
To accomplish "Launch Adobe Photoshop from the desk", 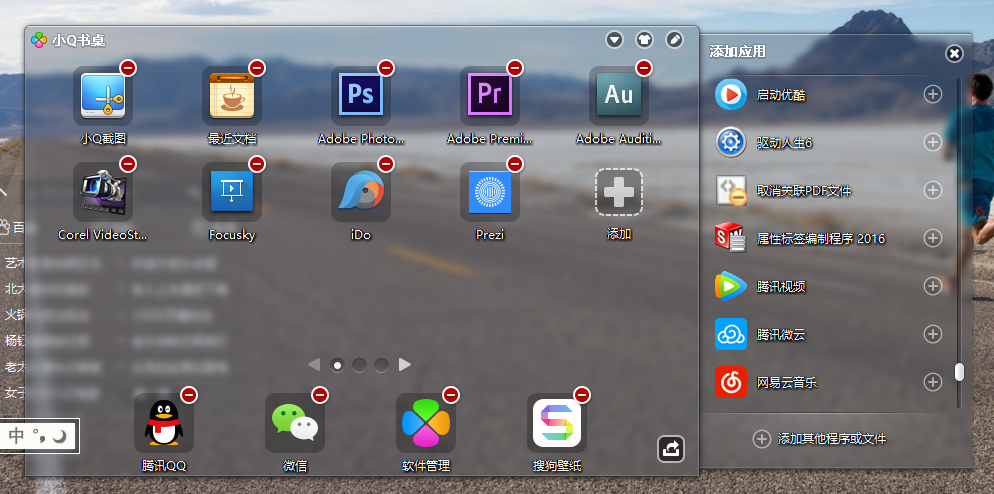I will (361, 96).
